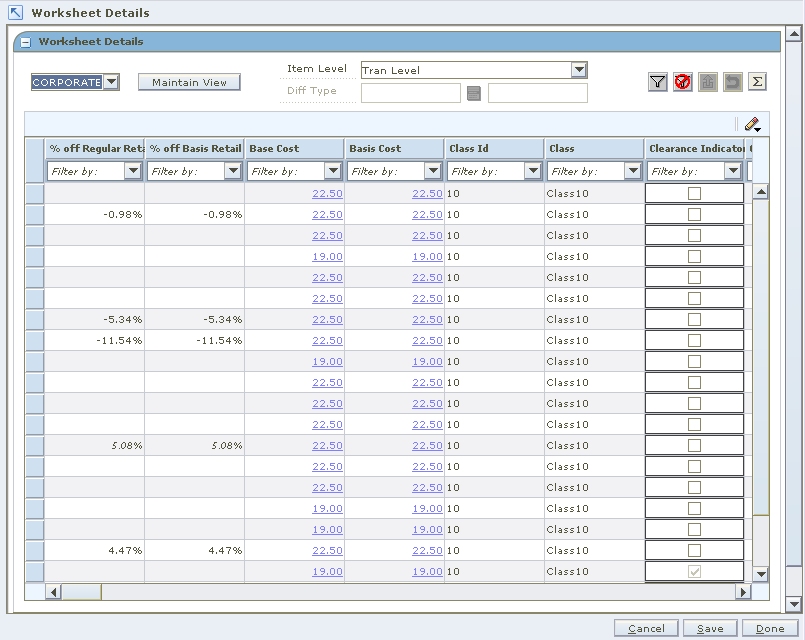
Task: Click the upload arrow icon beside clear filter
Action: tap(708, 82)
